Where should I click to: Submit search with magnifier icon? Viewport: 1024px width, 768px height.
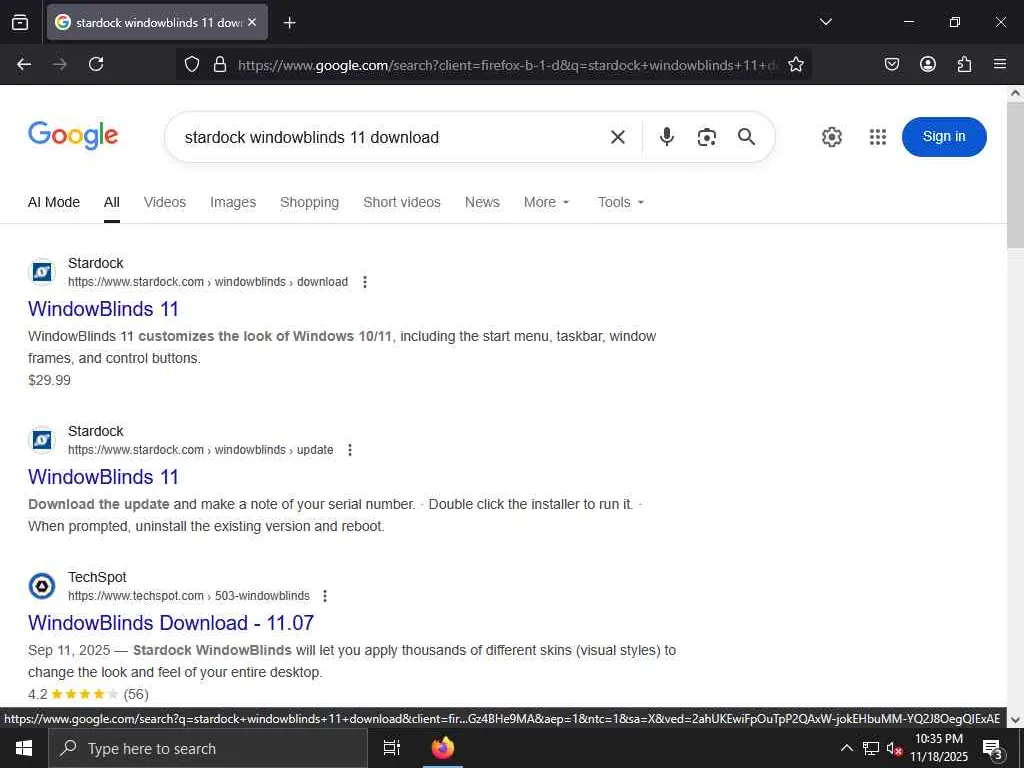(746, 136)
